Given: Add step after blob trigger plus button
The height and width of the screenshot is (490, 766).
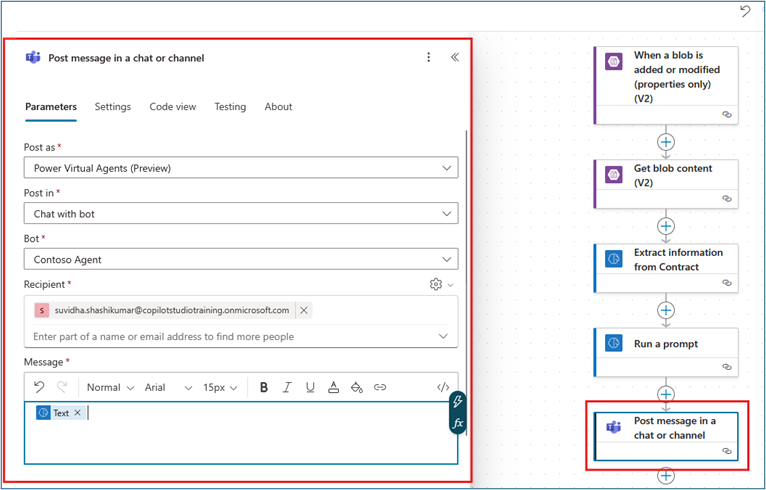Looking at the screenshot, I should pos(666,142).
